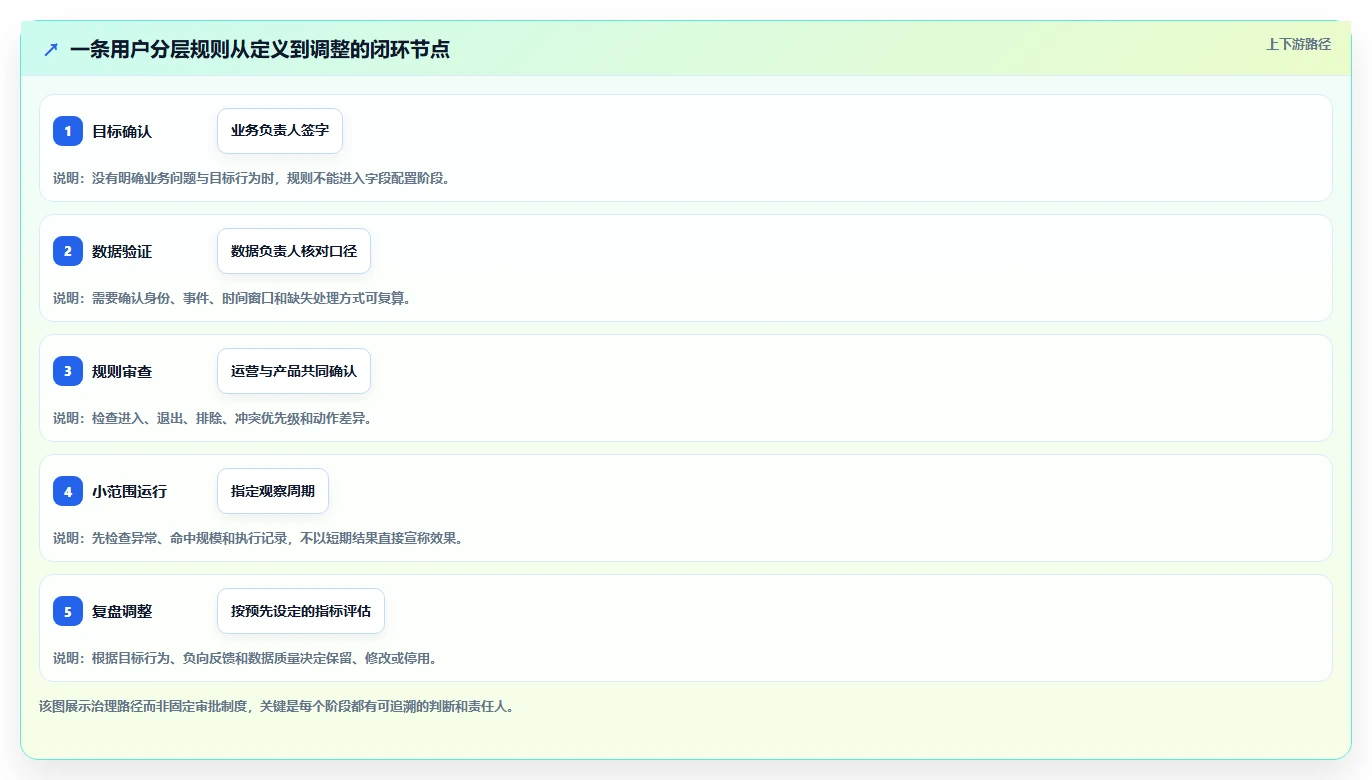Viewport: 1372px width, 780px height.
Task: Select the 小范围运行 step title
Action: (129, 491)
